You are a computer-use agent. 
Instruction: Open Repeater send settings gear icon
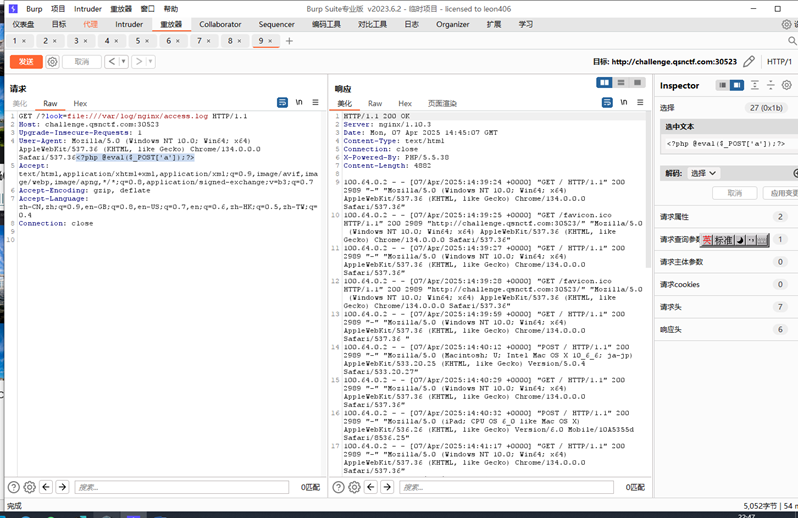click(52, 62)
